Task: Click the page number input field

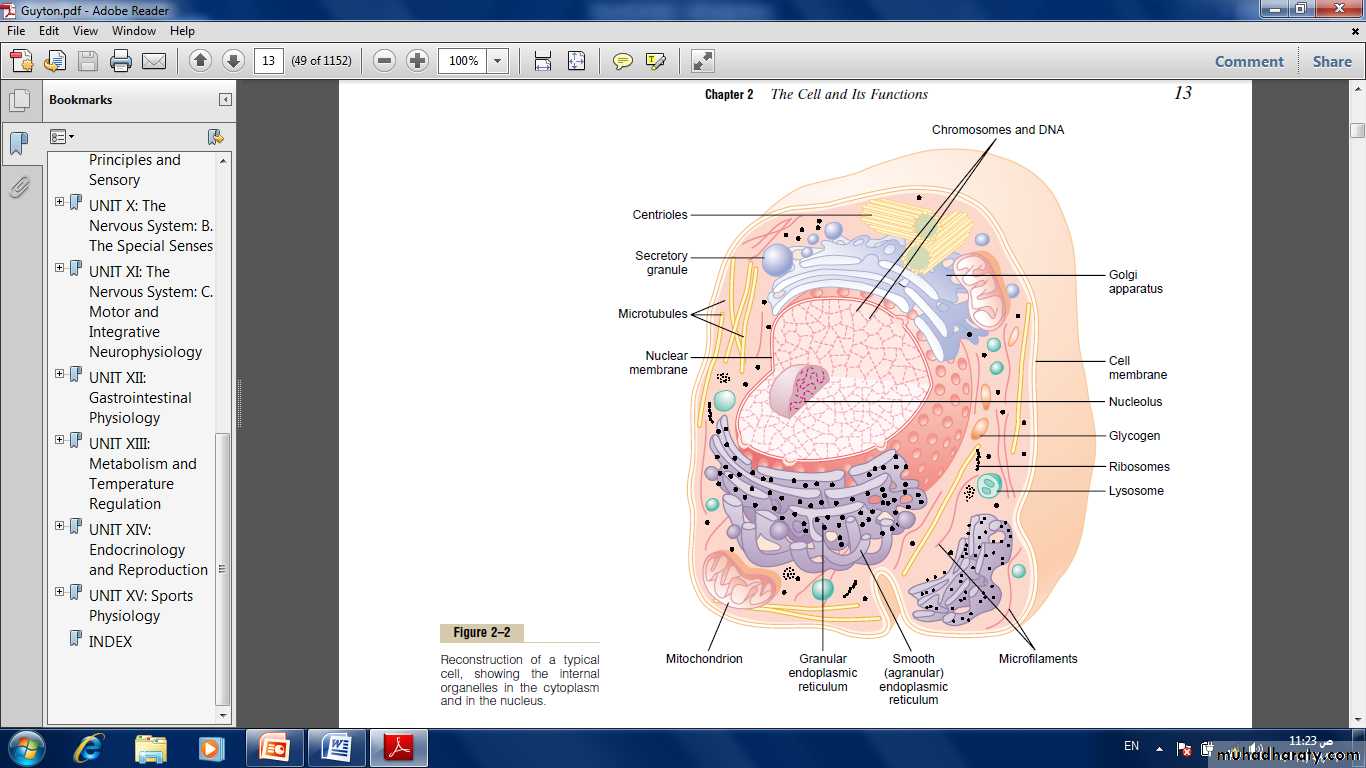Action: 268,61
